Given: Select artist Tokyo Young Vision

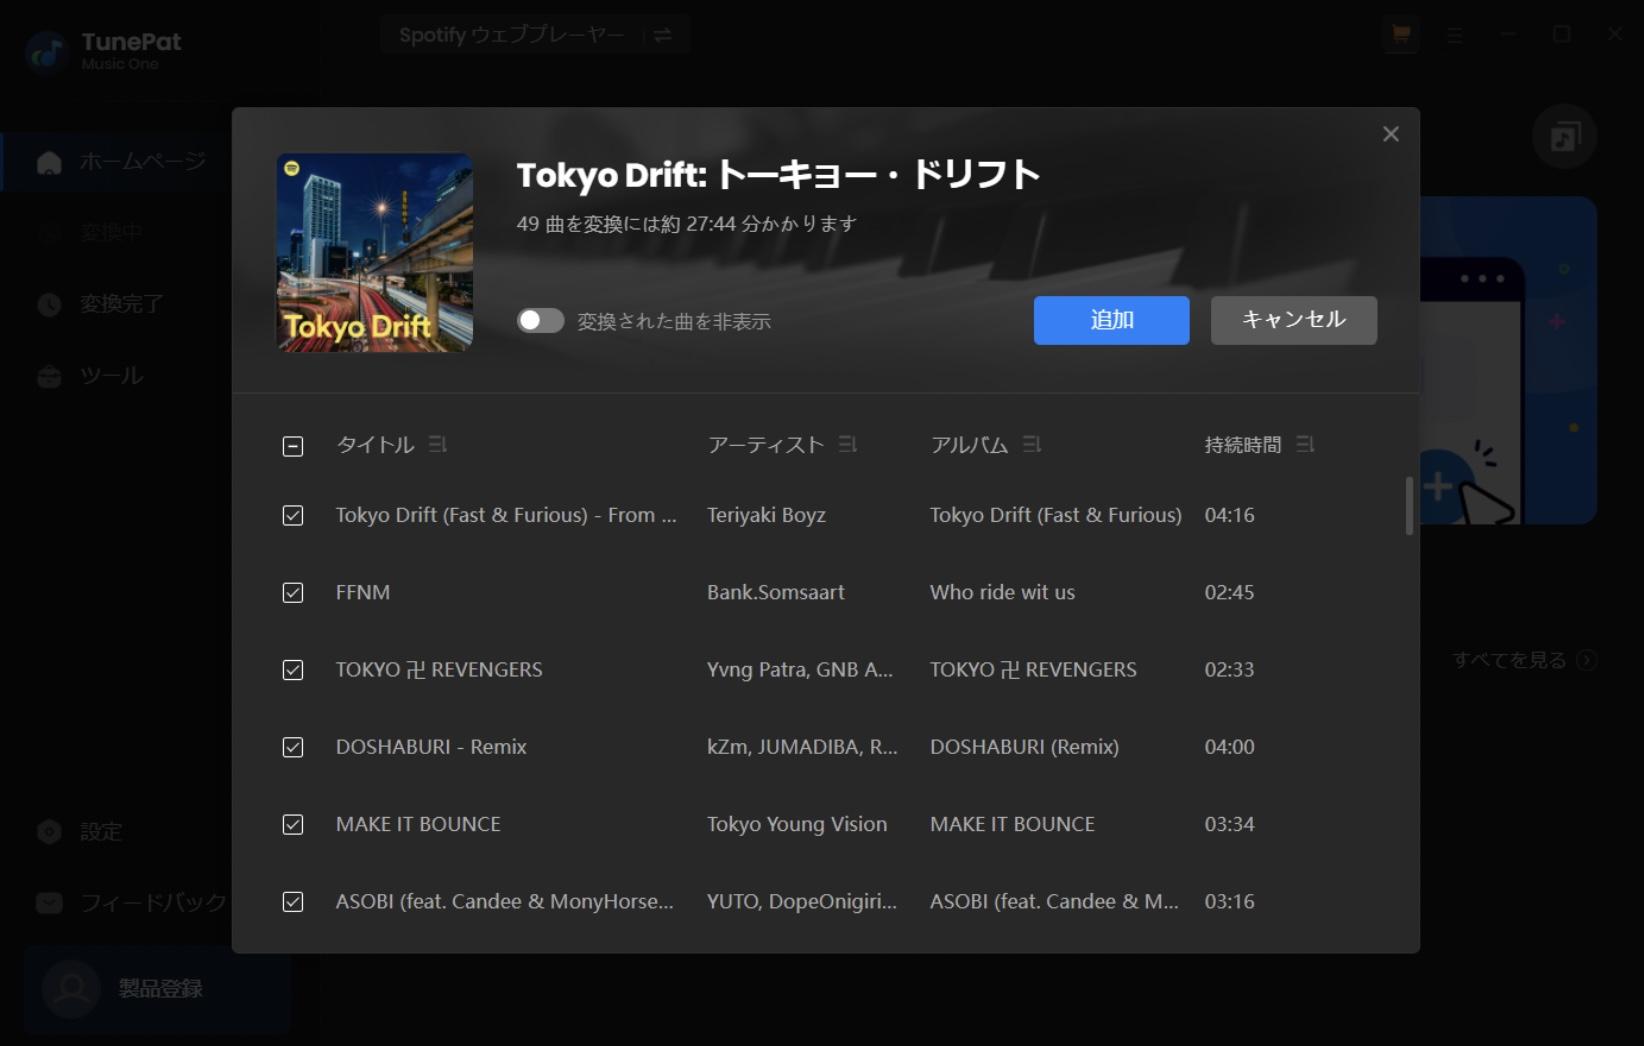Looking at the screenshot, I should (797, 824).
